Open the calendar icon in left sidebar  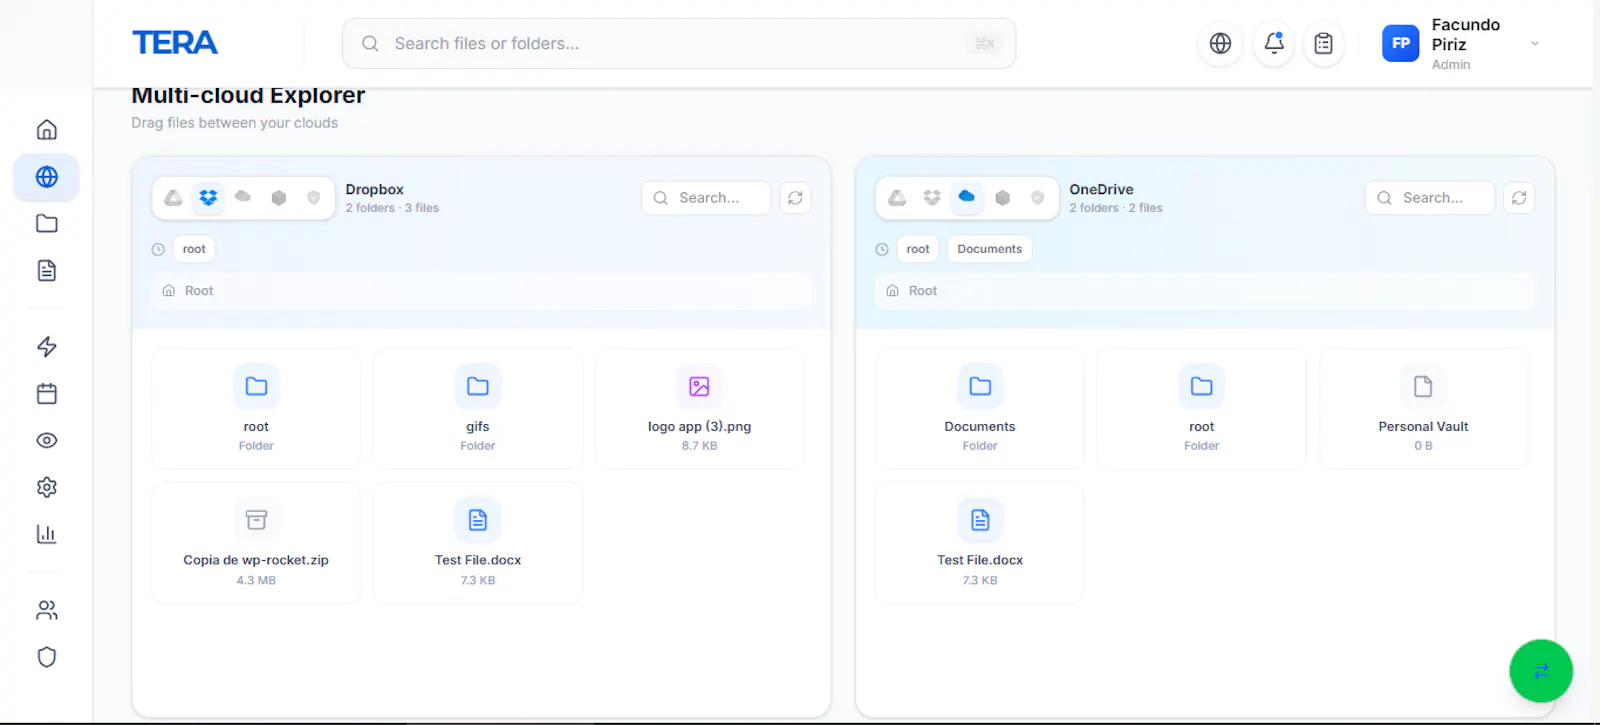[46, 394]
